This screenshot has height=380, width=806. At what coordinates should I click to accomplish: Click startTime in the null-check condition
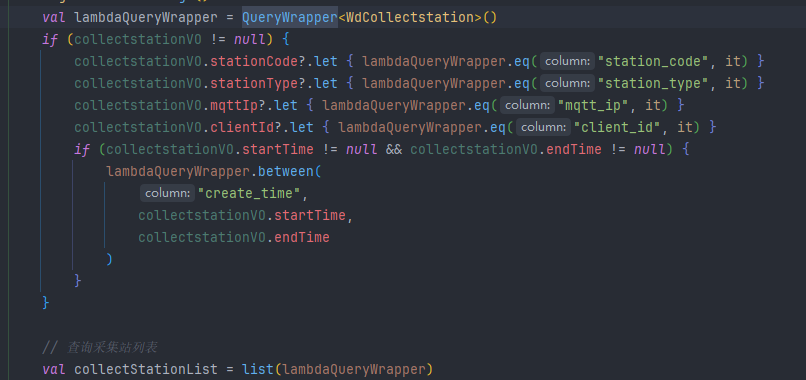click(278, 150)
